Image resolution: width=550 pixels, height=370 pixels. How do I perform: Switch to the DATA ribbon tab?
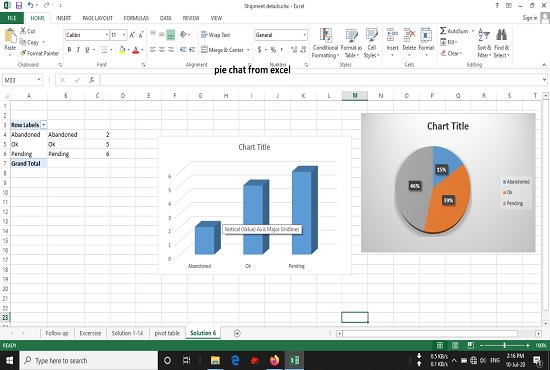166,18
